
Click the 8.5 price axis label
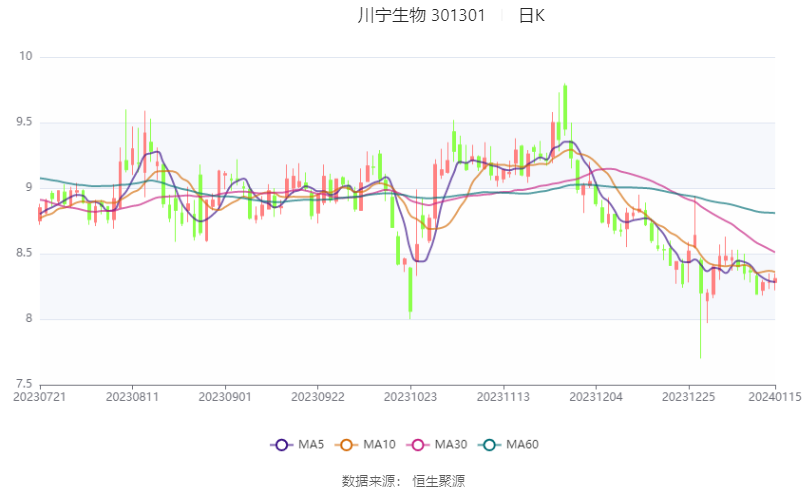pyautogui.click(x=24, y=253)
